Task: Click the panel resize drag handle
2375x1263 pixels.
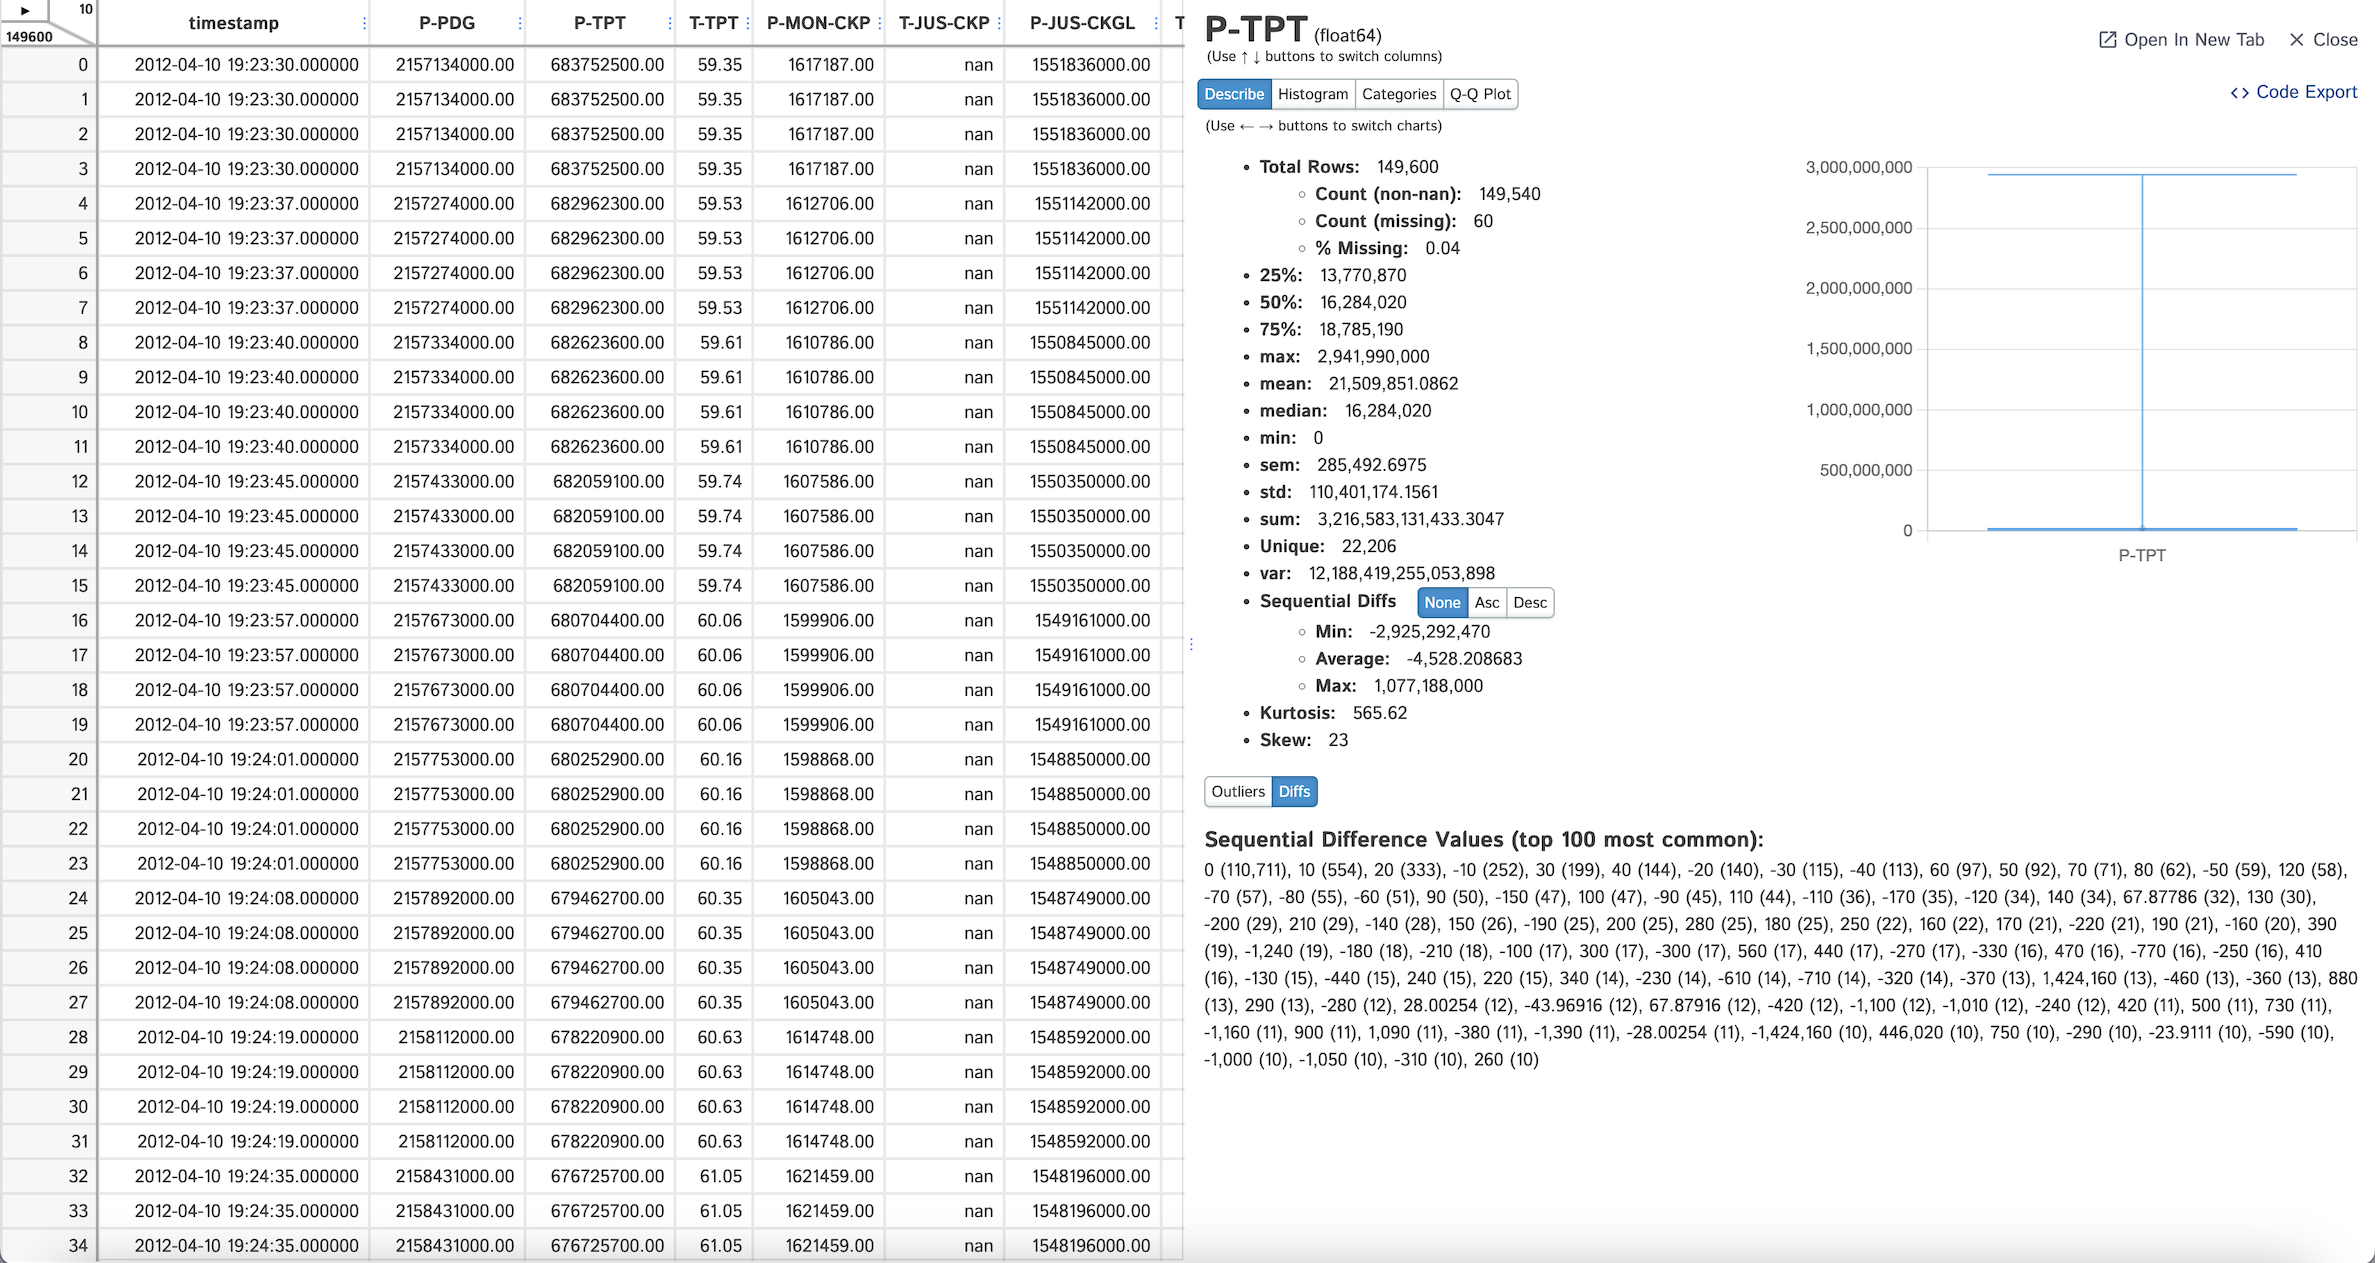Action: [1191, 644]
